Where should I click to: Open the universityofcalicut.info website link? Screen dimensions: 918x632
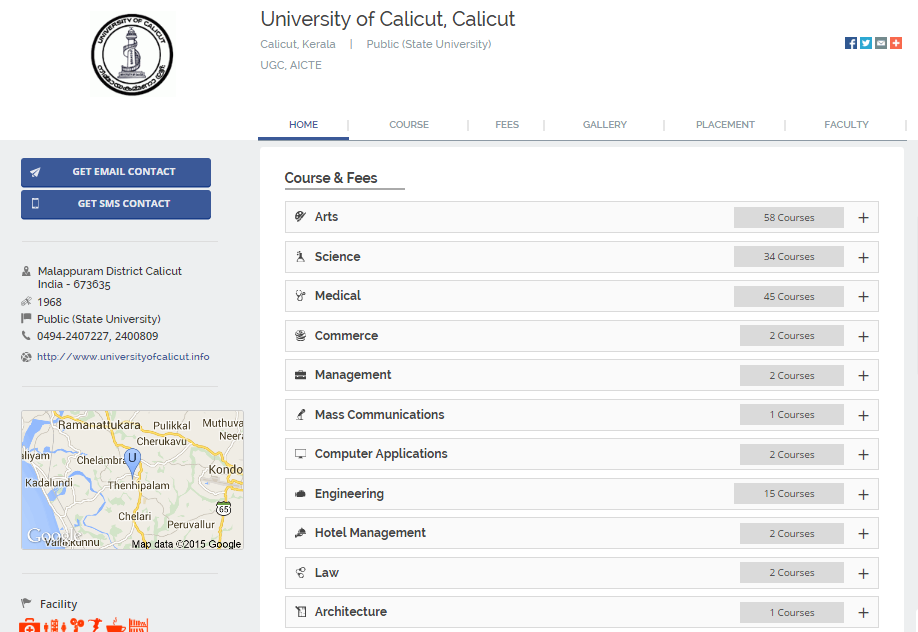(x=123, y=357)
